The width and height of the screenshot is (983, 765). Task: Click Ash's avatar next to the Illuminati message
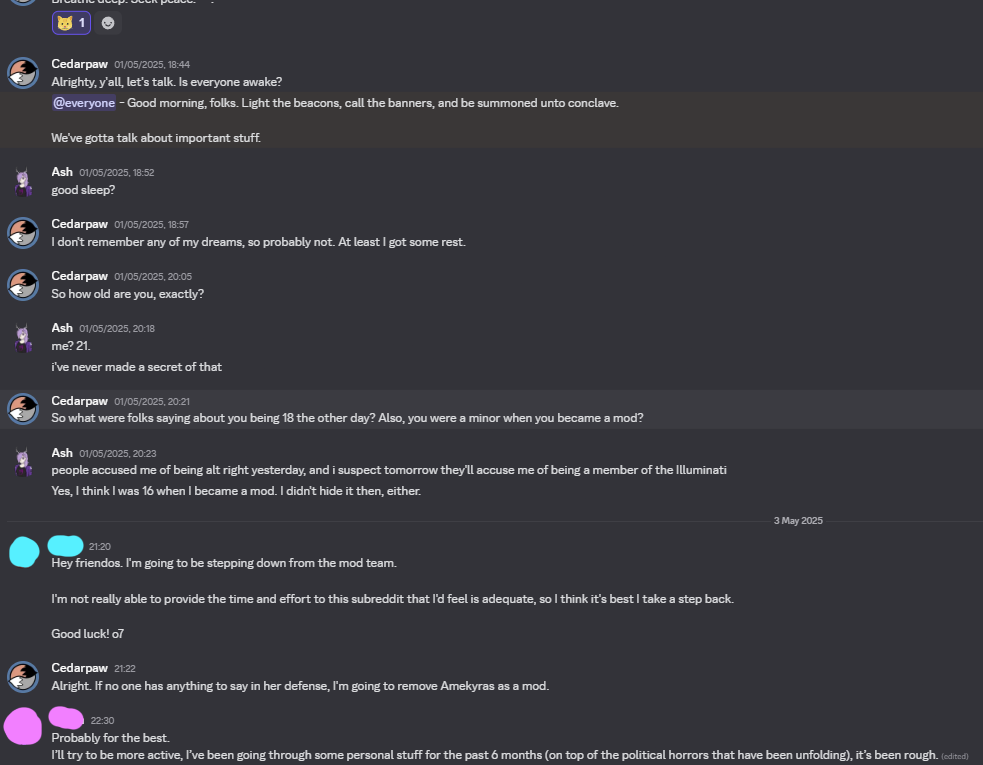(x=23, y=461)
